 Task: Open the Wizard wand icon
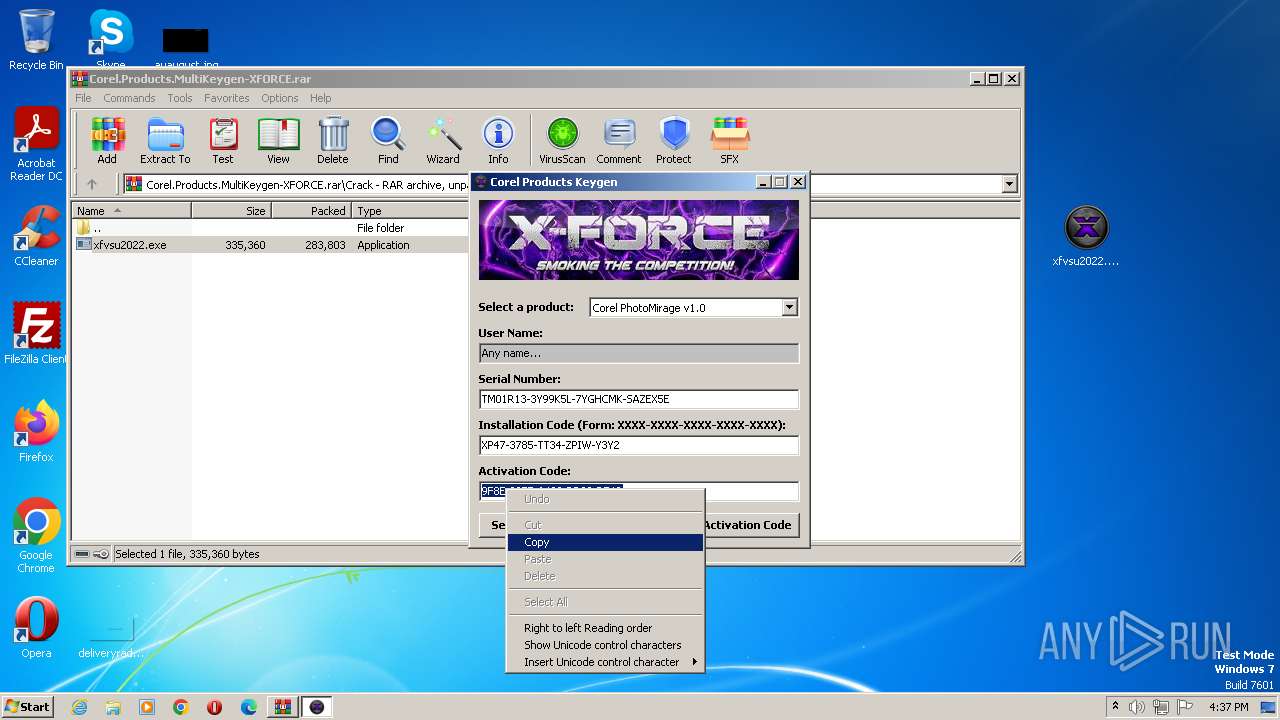coord(443,140)
